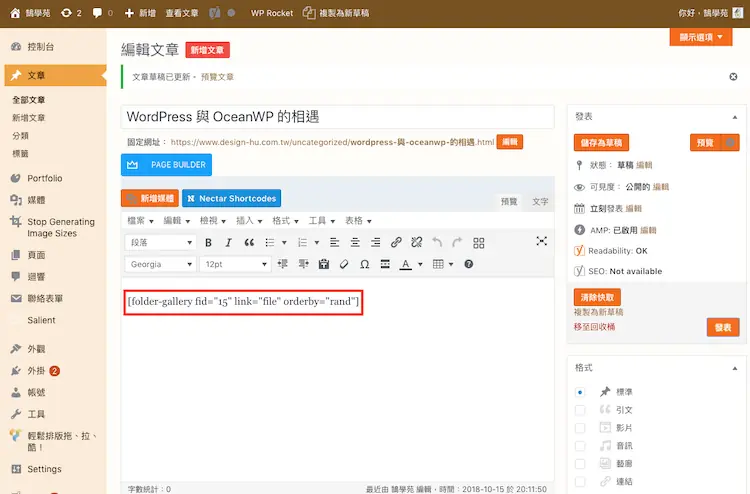Viewport: 750px width, 494px height.
Task: Expand the 顯示選項 screen options
Action: pos(701,37)
